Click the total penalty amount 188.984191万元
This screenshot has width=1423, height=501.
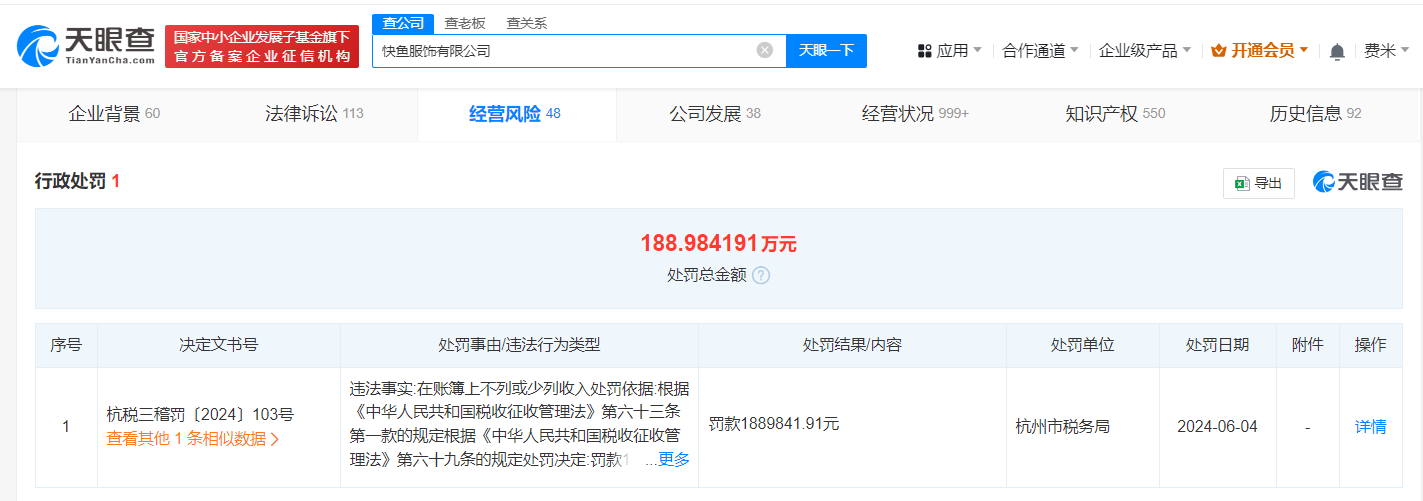pyautogui.click(x=718, y=243)
